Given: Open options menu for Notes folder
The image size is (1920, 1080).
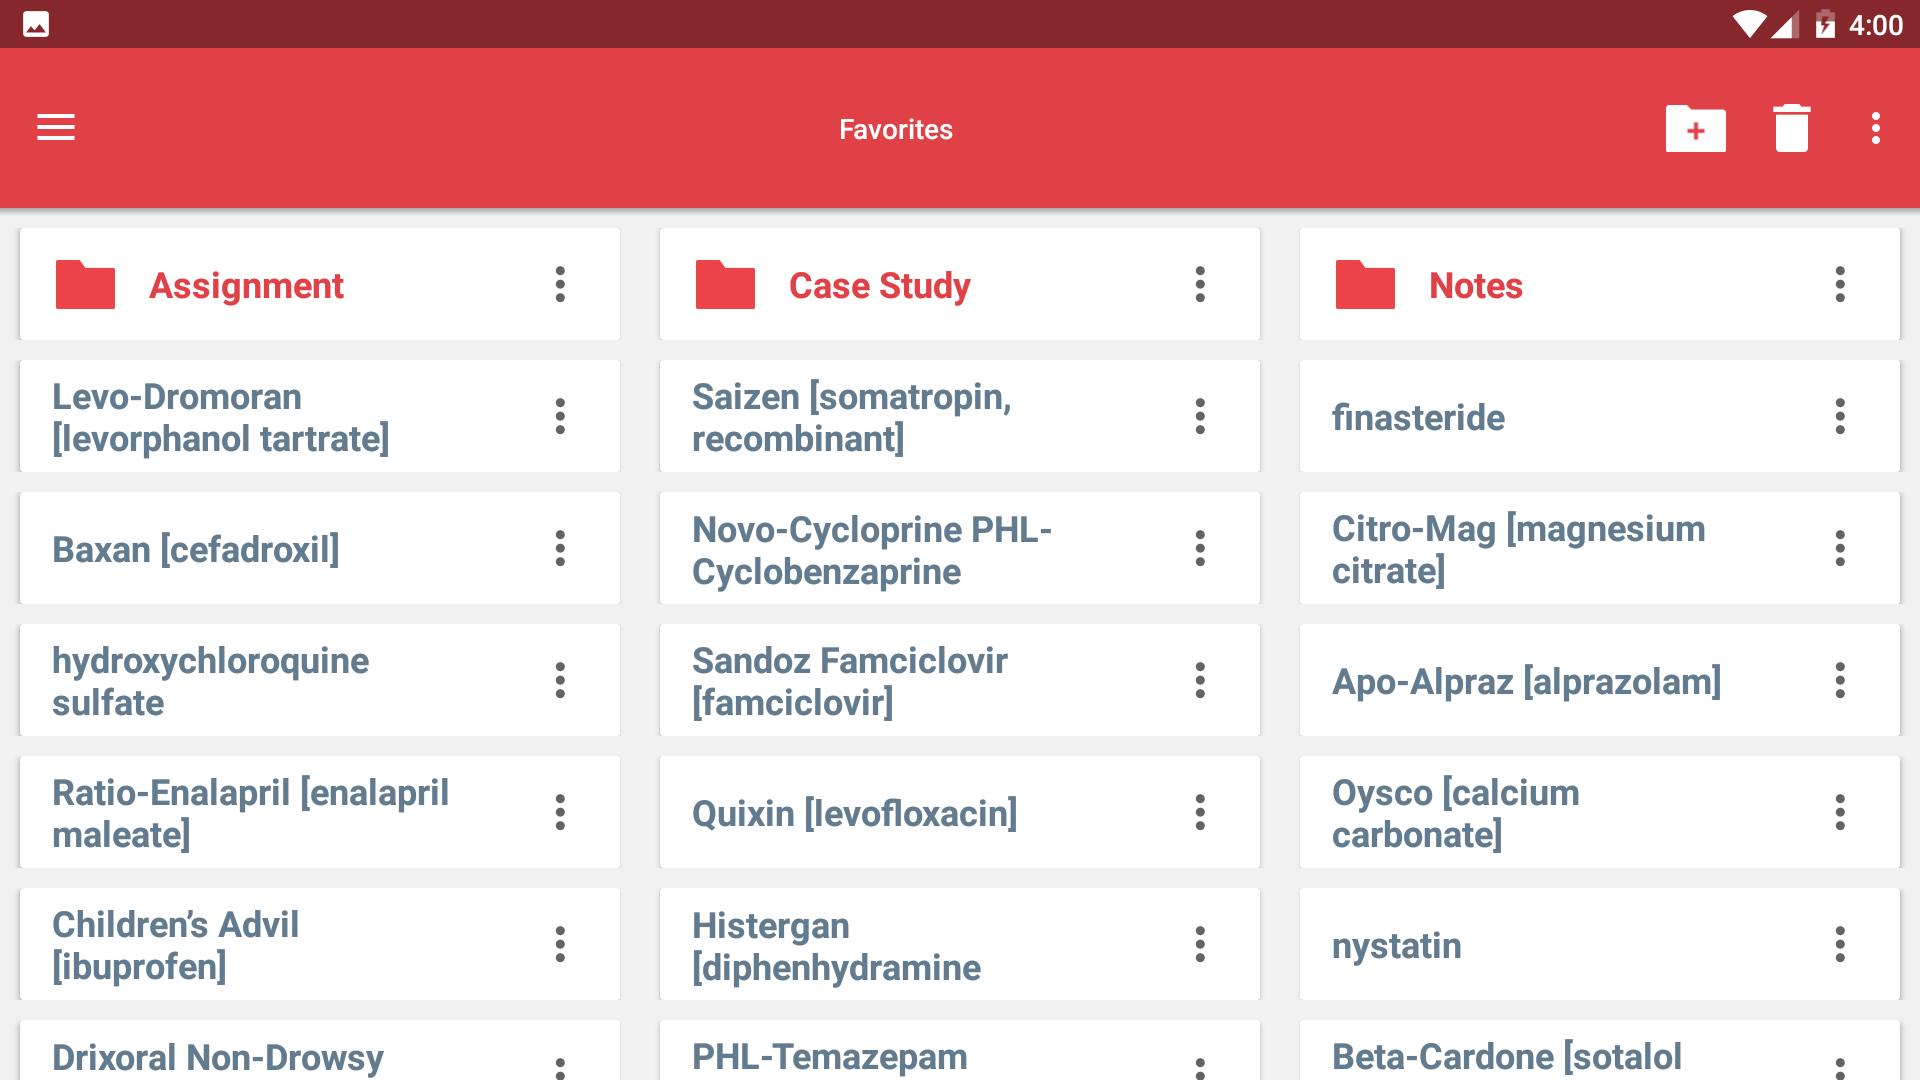Looking at the screenshot, I should point(1840,285).
